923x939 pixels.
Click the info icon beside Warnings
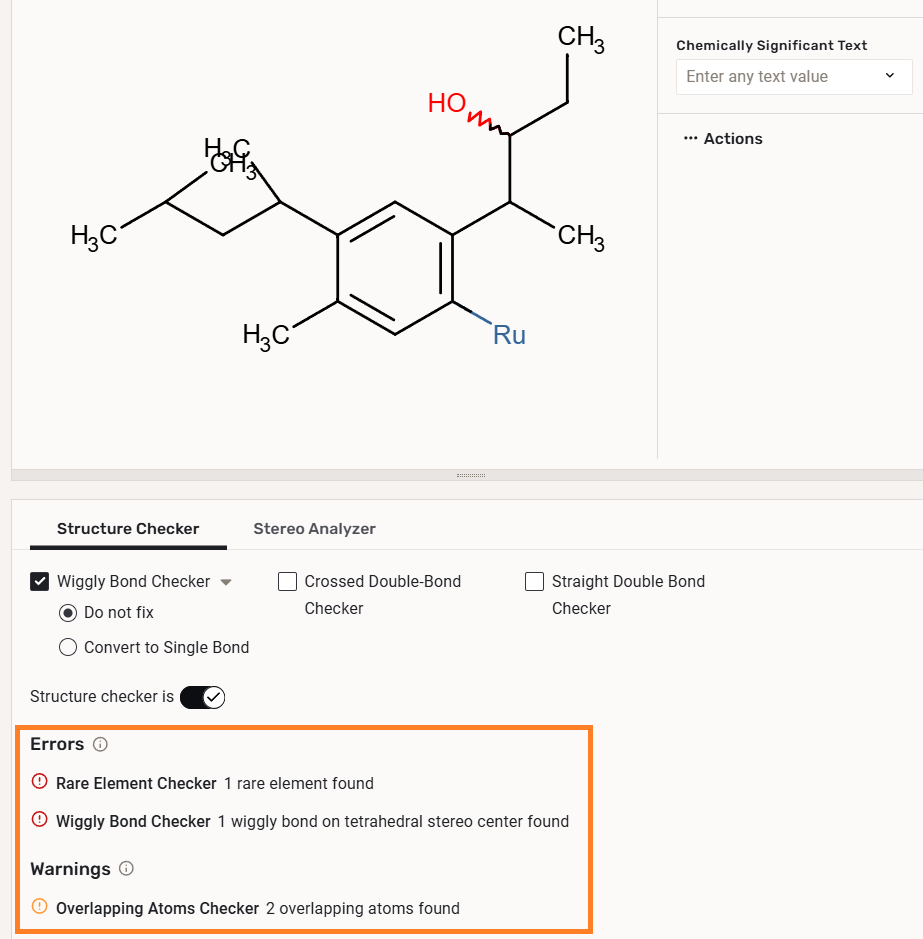pos(126,868)
